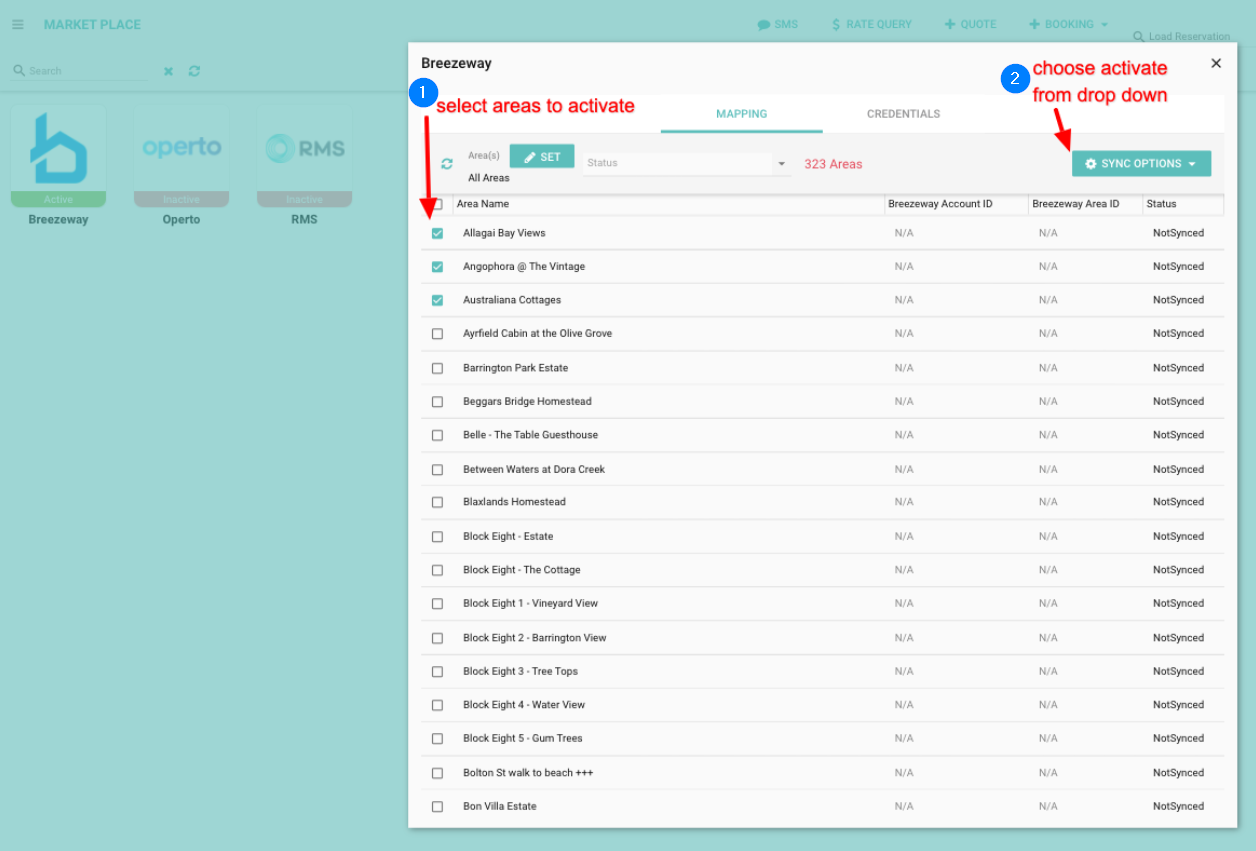This screenshot has height=851, width=1256.
Task: Select the Mapping tab
Action: point(741,114)
